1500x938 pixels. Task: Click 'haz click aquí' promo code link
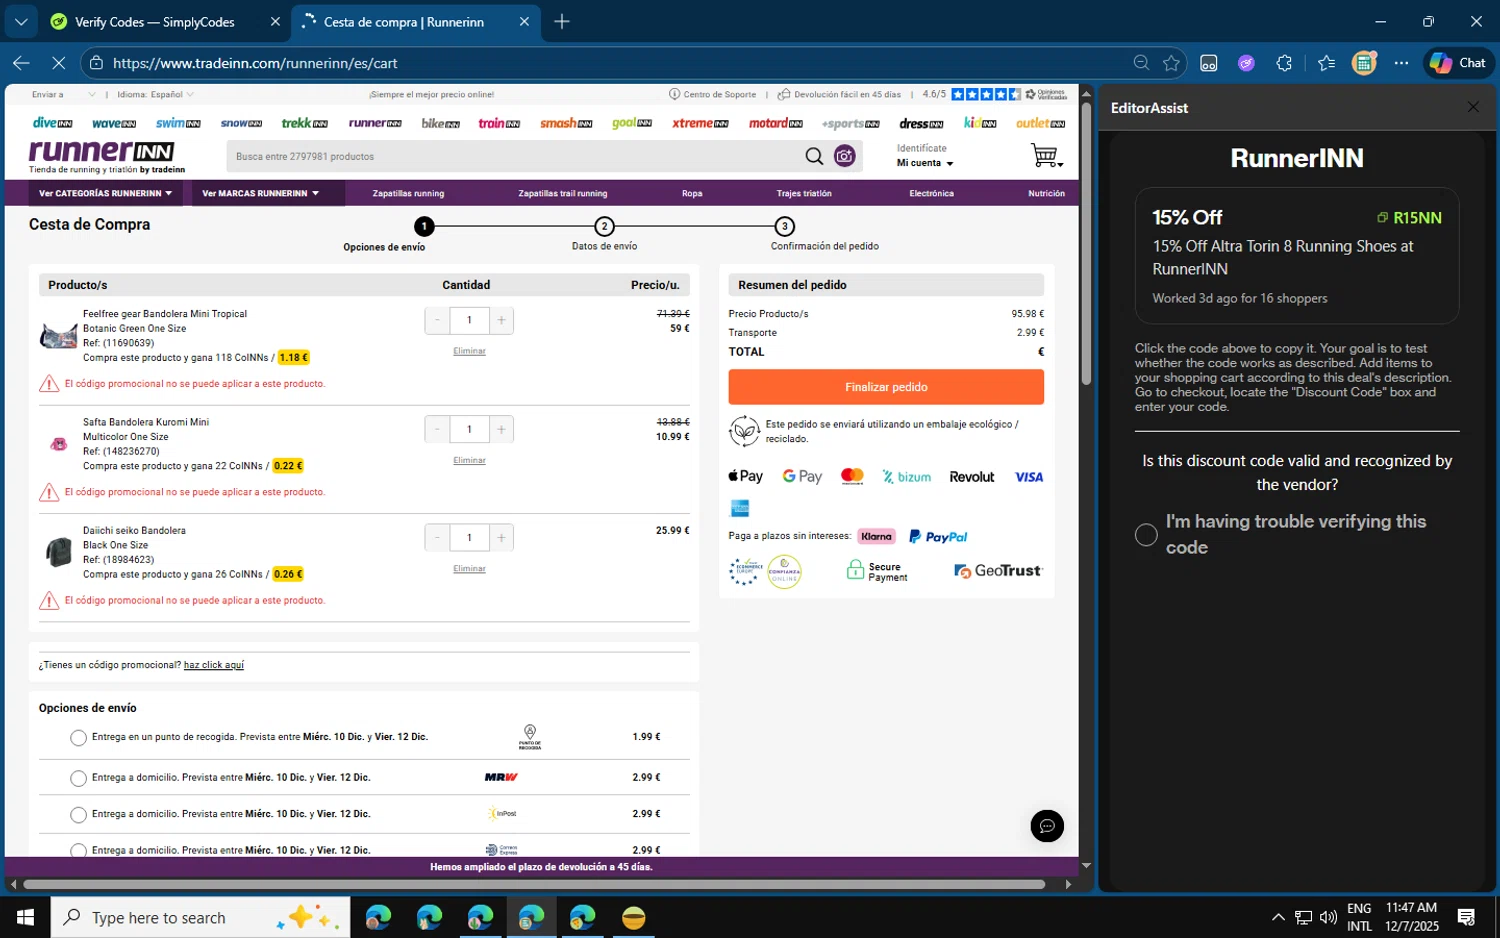click(214, 665)
